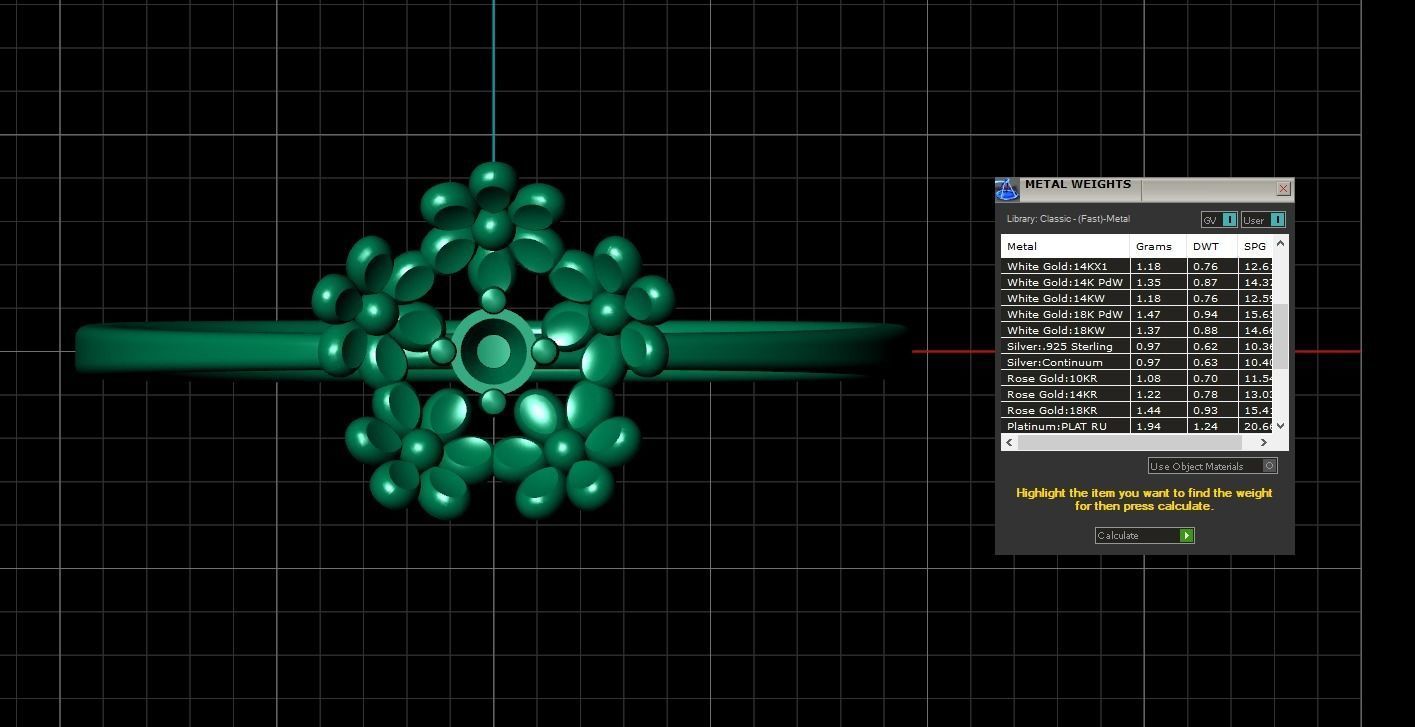Select the Platinum:PLAT RU row

click(1137, 426)
